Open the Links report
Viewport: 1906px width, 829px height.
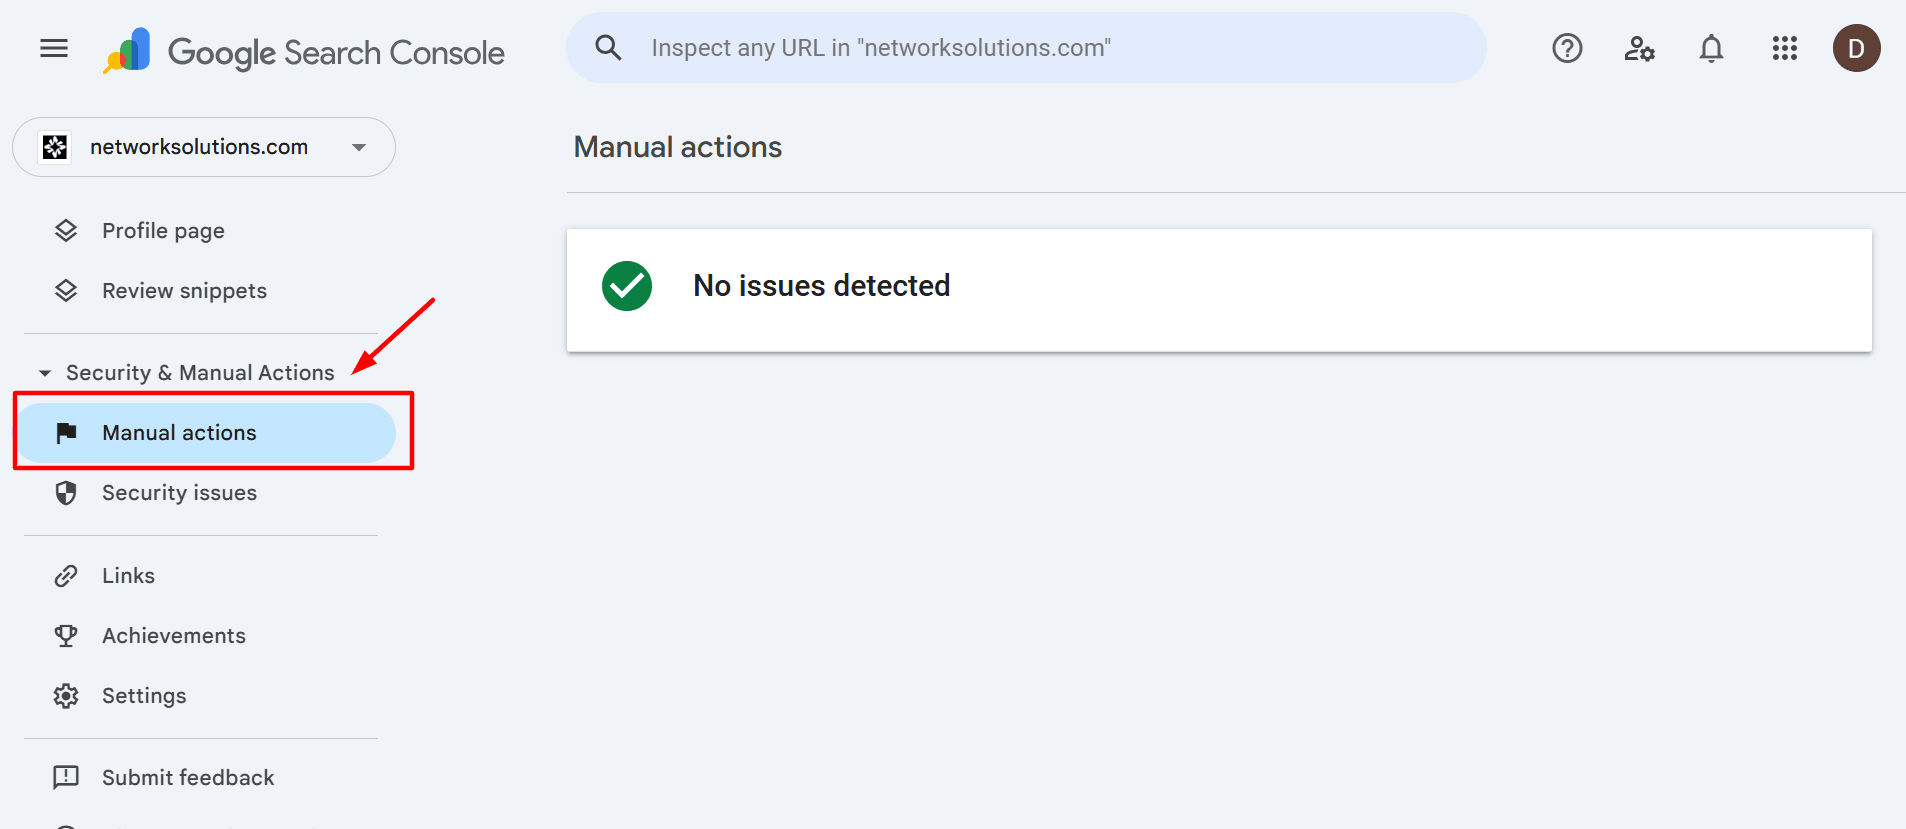coord(127,575)
